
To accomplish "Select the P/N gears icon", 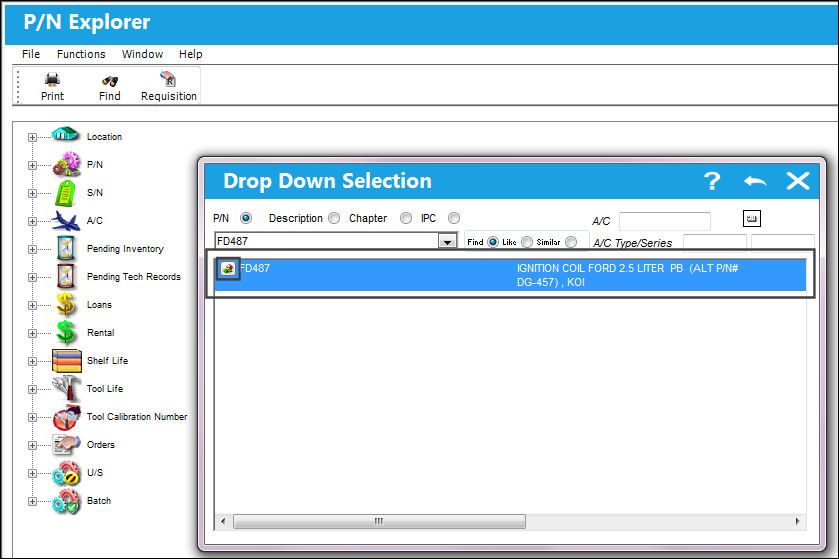I will point(66,164).
